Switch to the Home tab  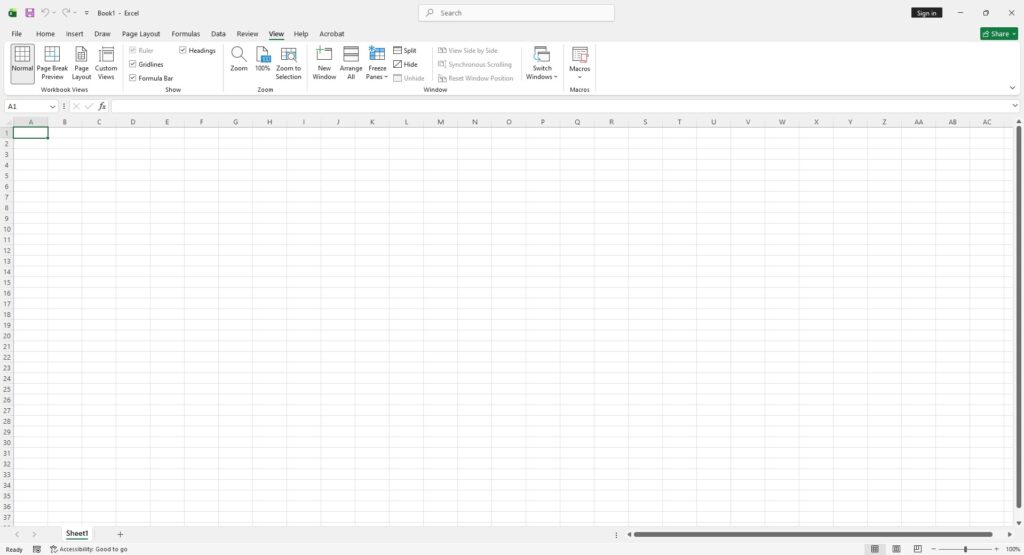pyautogui.click(x=45, y=33)
